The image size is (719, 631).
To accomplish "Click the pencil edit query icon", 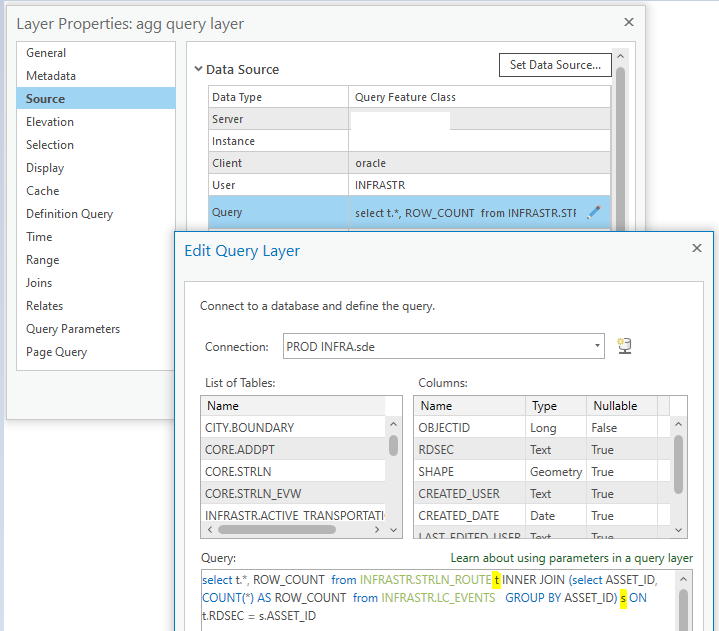I will click(x=594, y=212).
